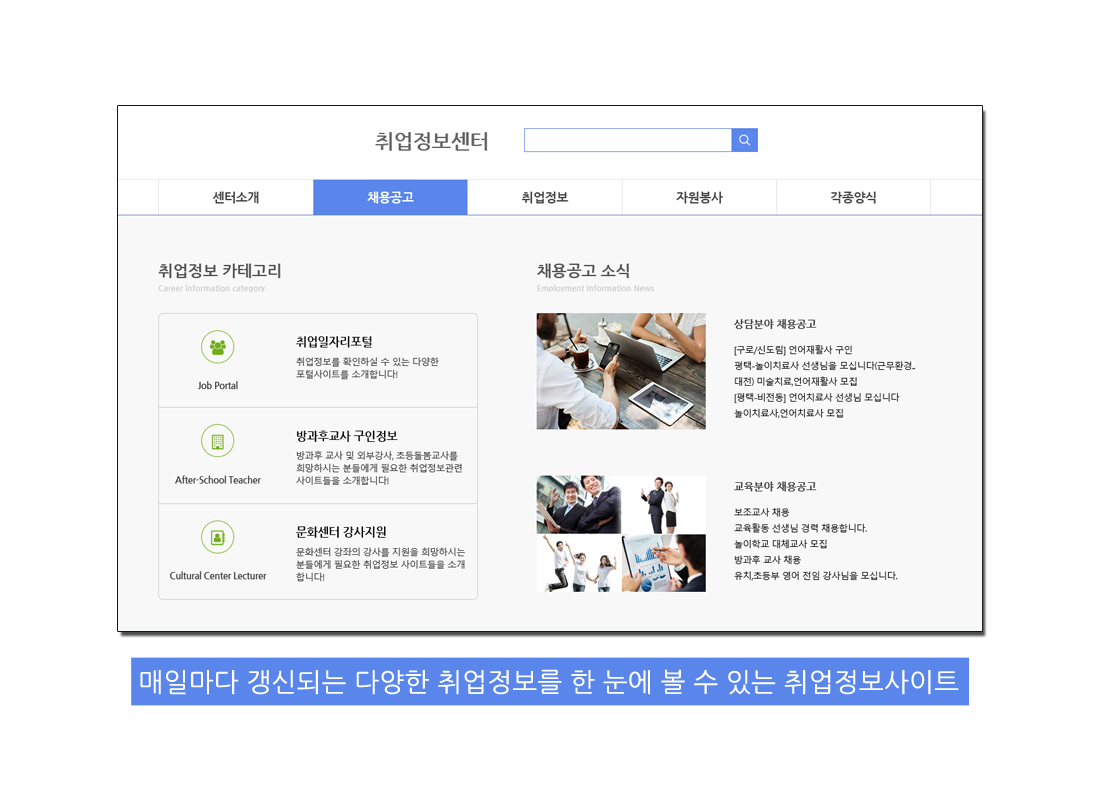This screenshot has width=1100, height=800.
Task: Go to the 각종양식 tab
Action: [853, 197]
